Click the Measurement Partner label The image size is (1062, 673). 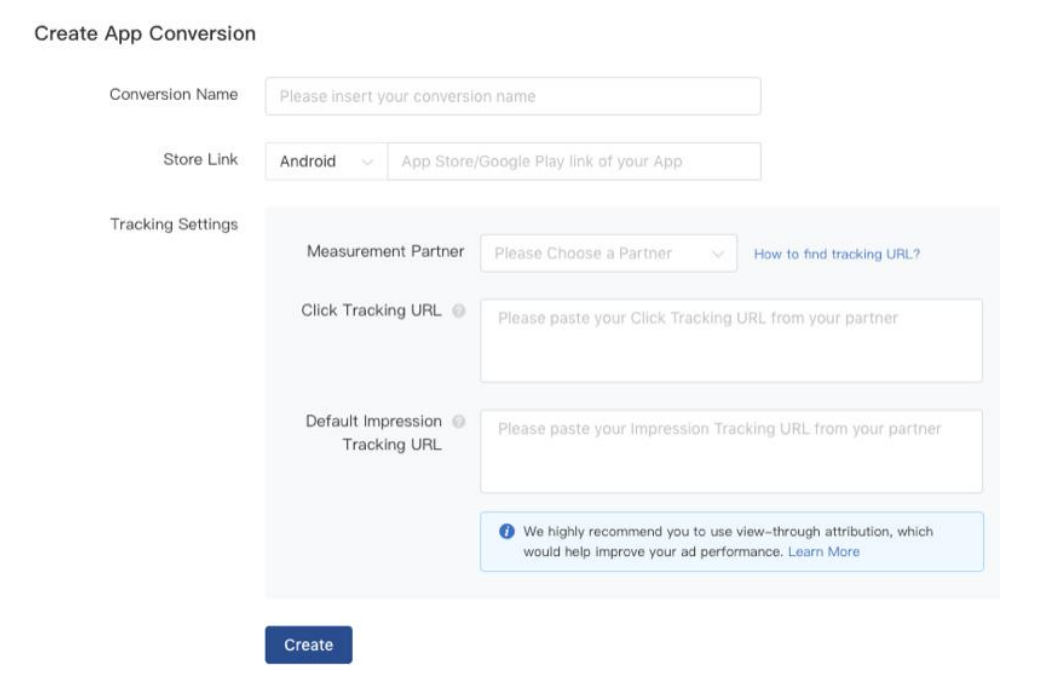[x=385, y=252]
